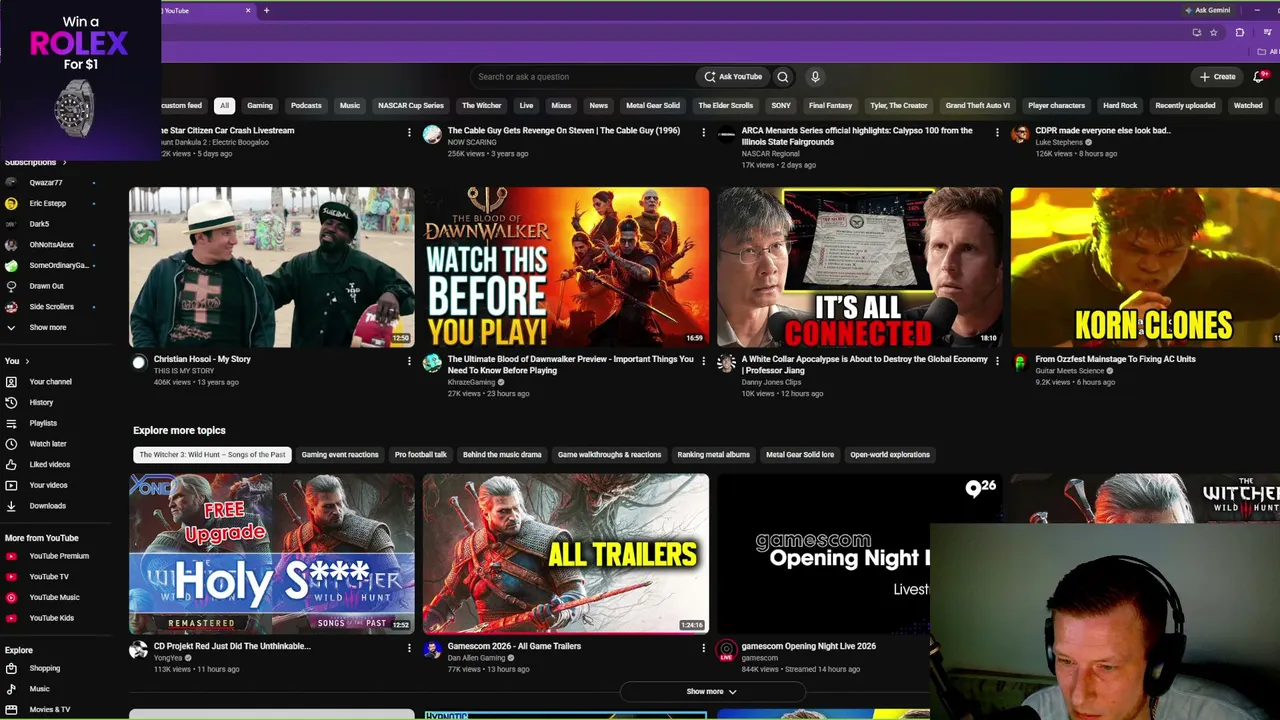Activate voice search microphone icon
This screenshot has width=1280, height=720.
pos(815,77)
